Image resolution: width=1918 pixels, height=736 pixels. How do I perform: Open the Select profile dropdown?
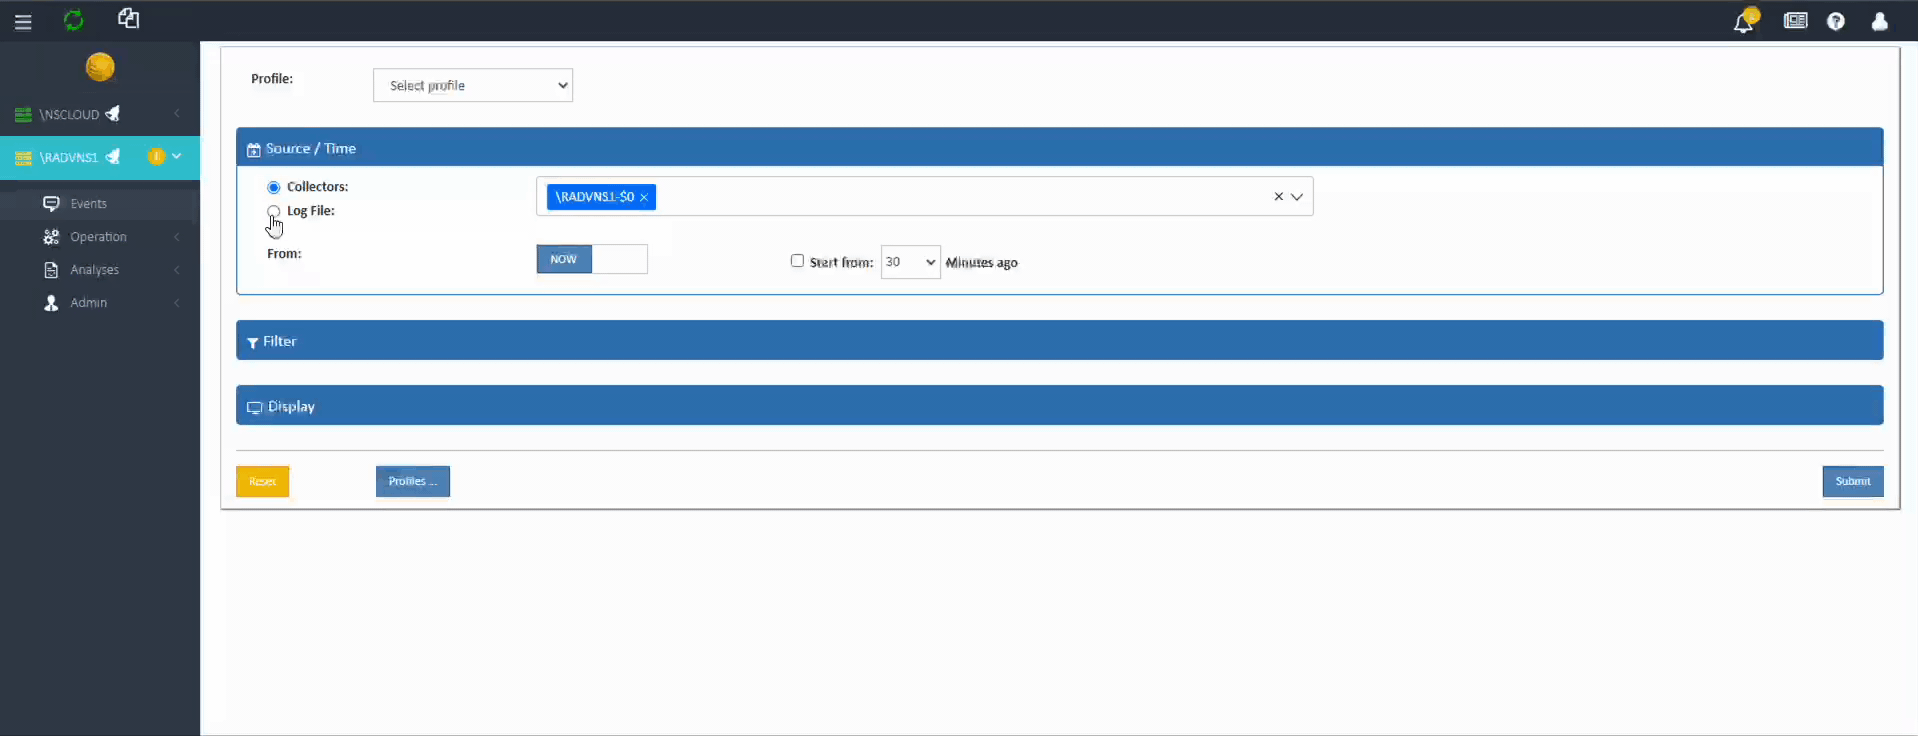[472, 86]
